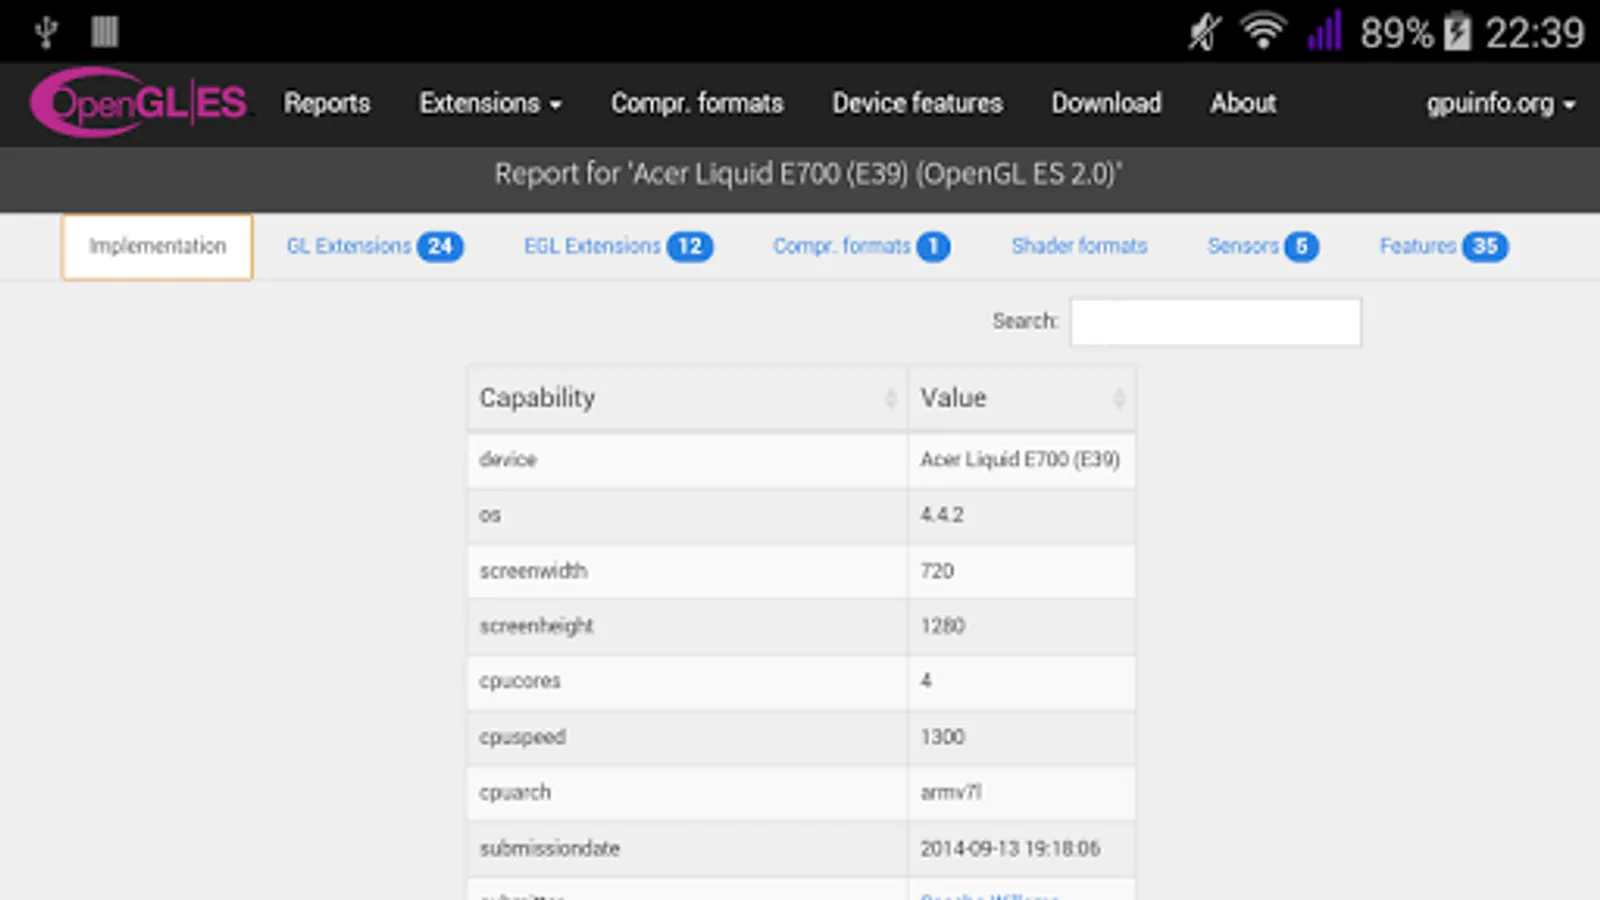
Task: Go to the Download page
Action: point(1106,103)
